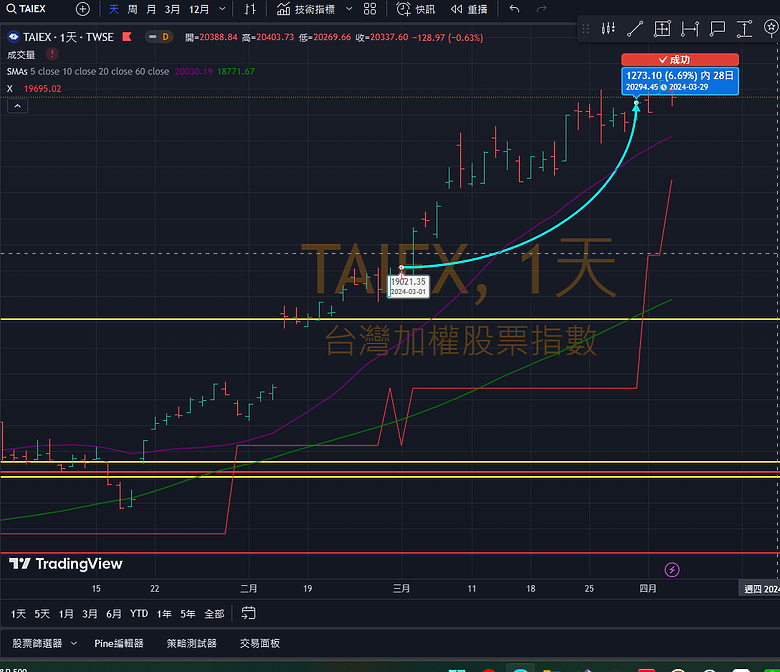The width and height of the screenshot is (780, 672).
Task: Set range to 5天
Action: point(42,614)
